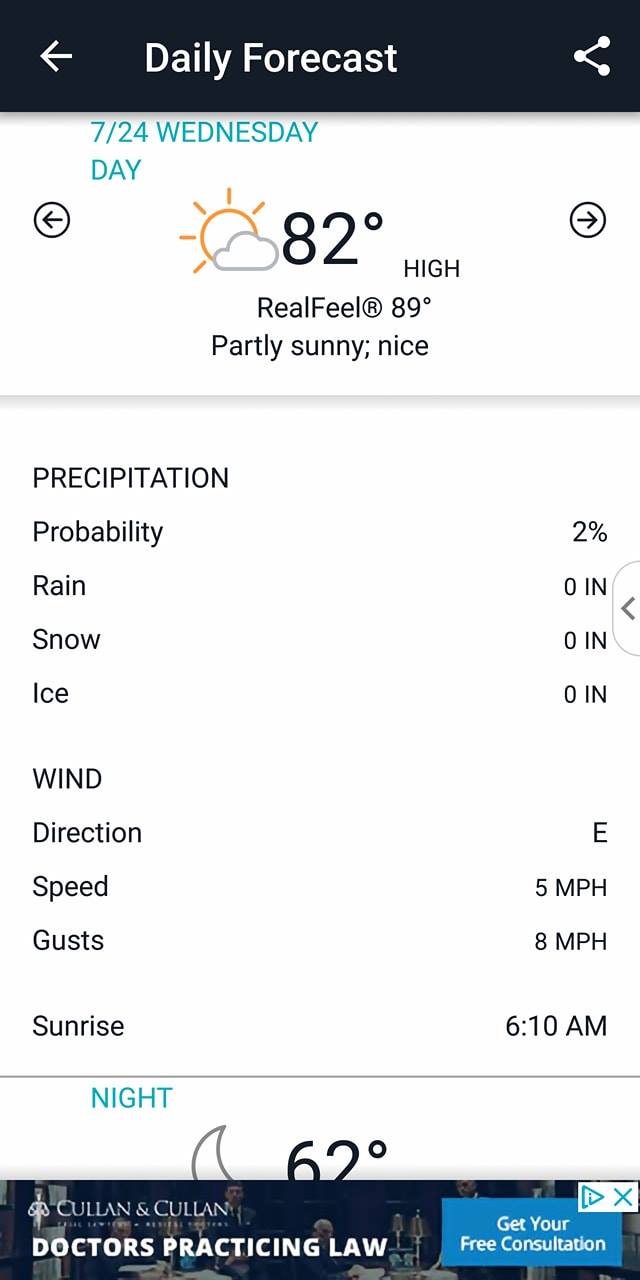Viewport: 640px width, 1280px height.
Task: Tap the night moon icon
Action: coord(213,1152)
